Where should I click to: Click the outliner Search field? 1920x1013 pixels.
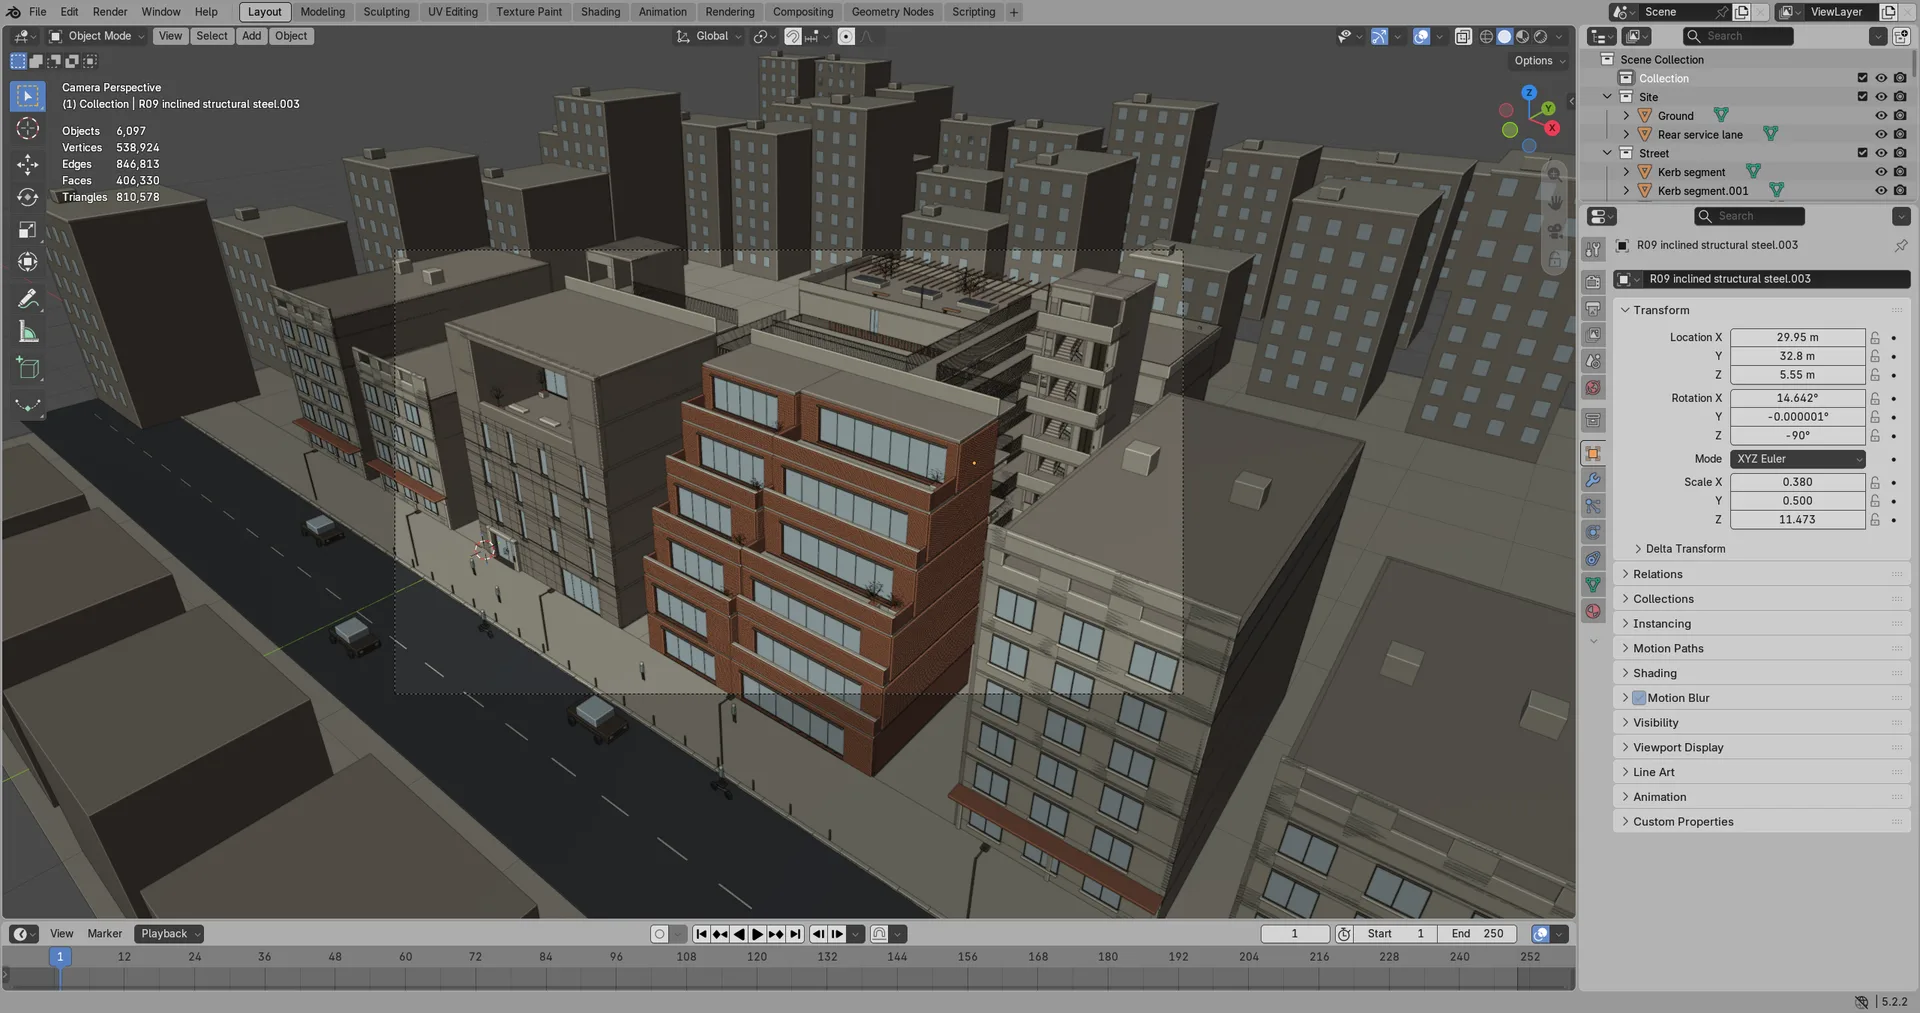coord(1738,36)
